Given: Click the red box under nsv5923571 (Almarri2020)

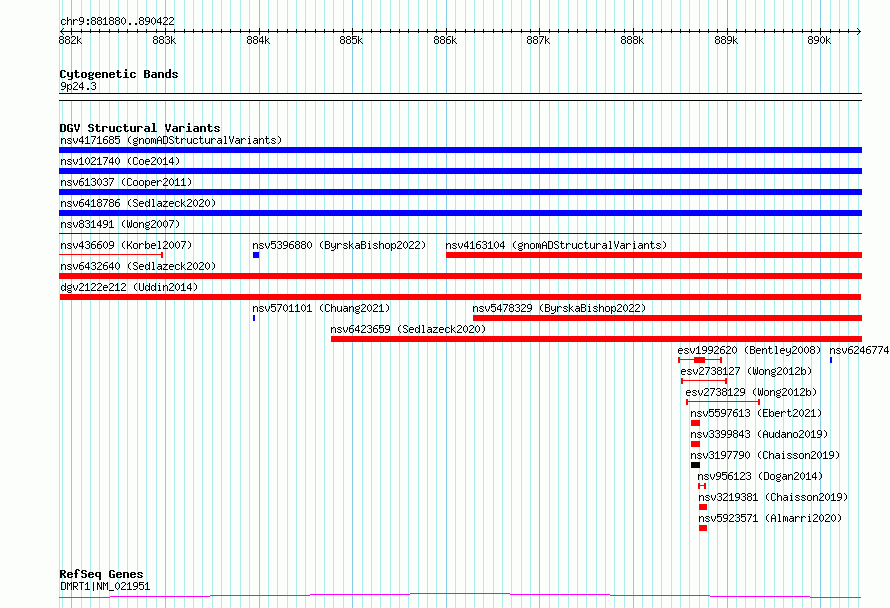Looking at the screenshot, I should [703, 528].
